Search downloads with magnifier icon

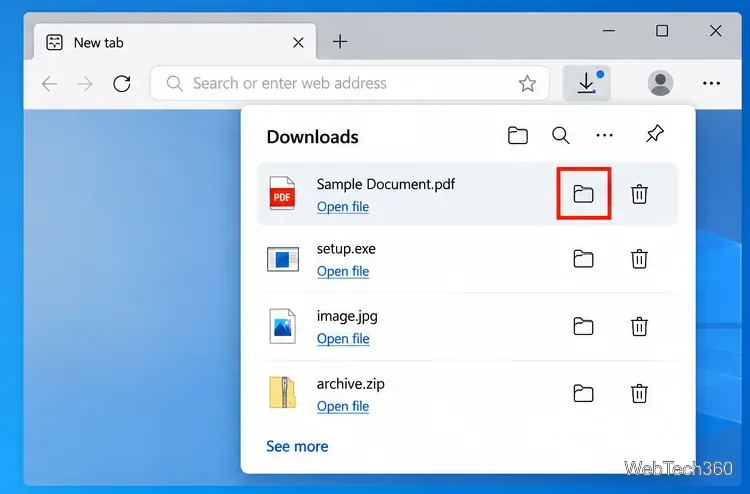click(561, 135)
